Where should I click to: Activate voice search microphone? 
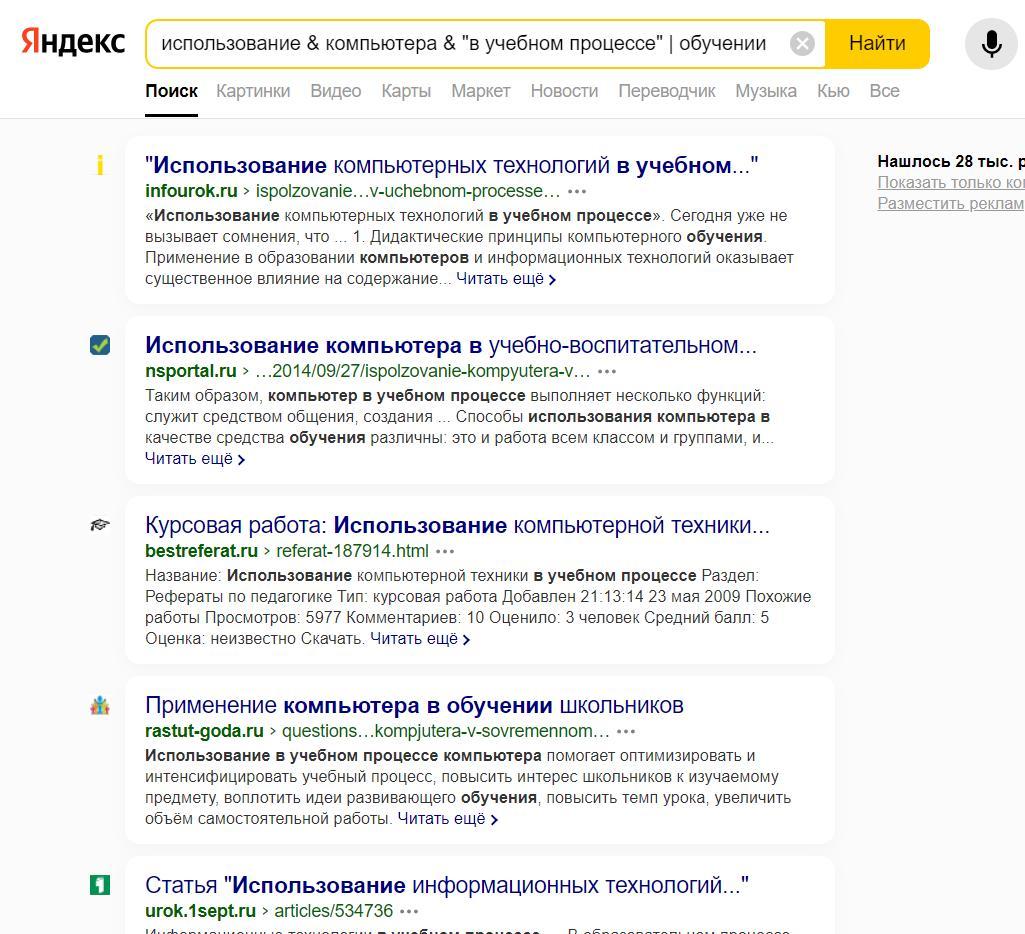click(x=991, y=44)
